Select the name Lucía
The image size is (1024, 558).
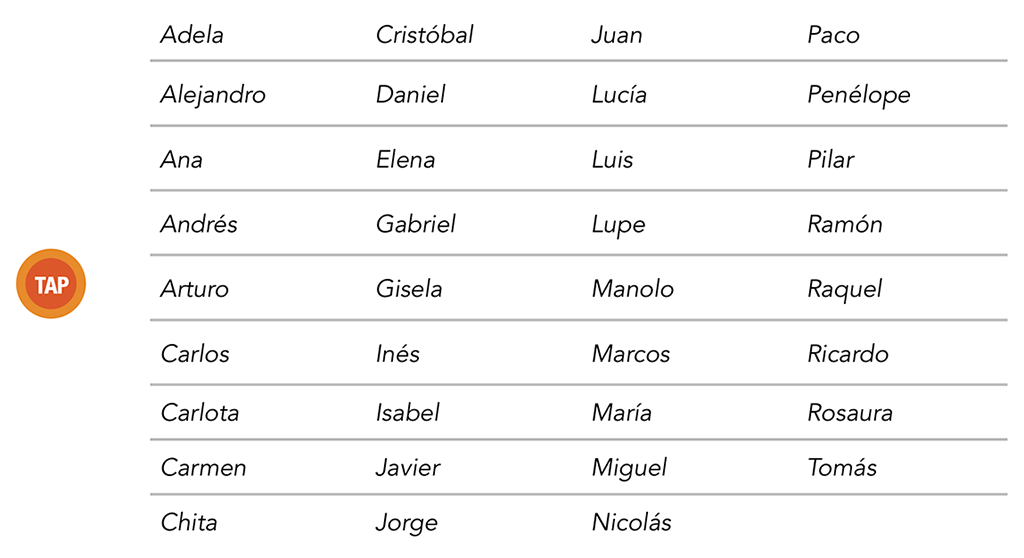[619, 95]
